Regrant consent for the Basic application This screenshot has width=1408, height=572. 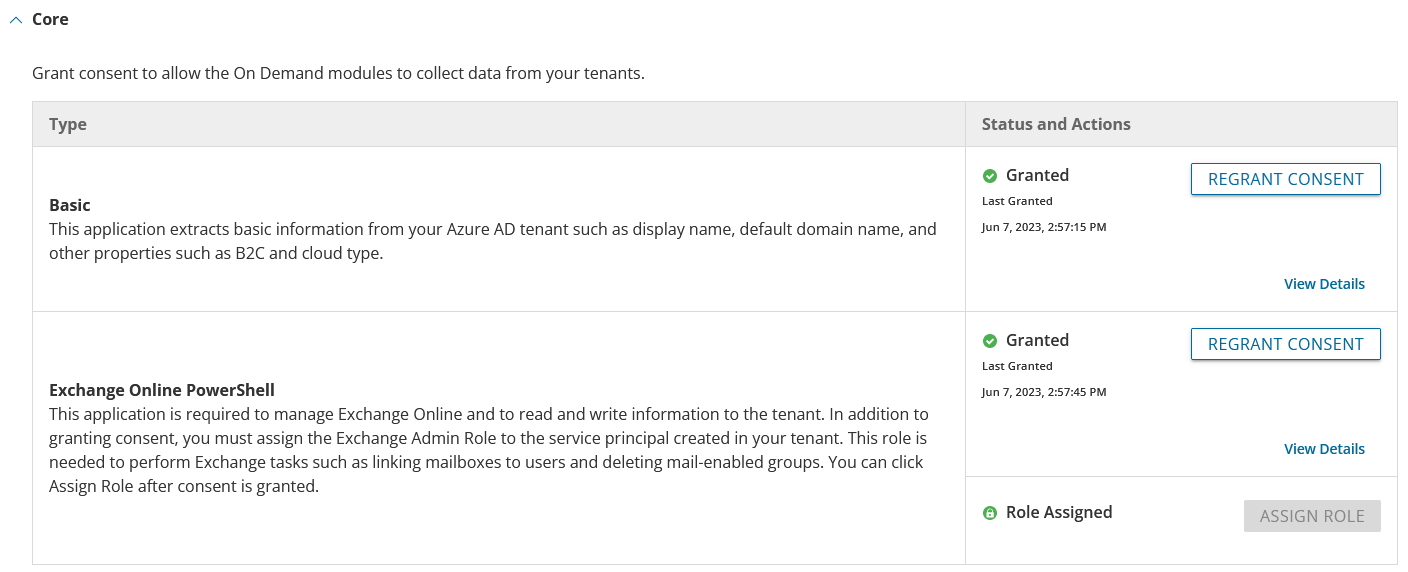tap(1285, 179)
